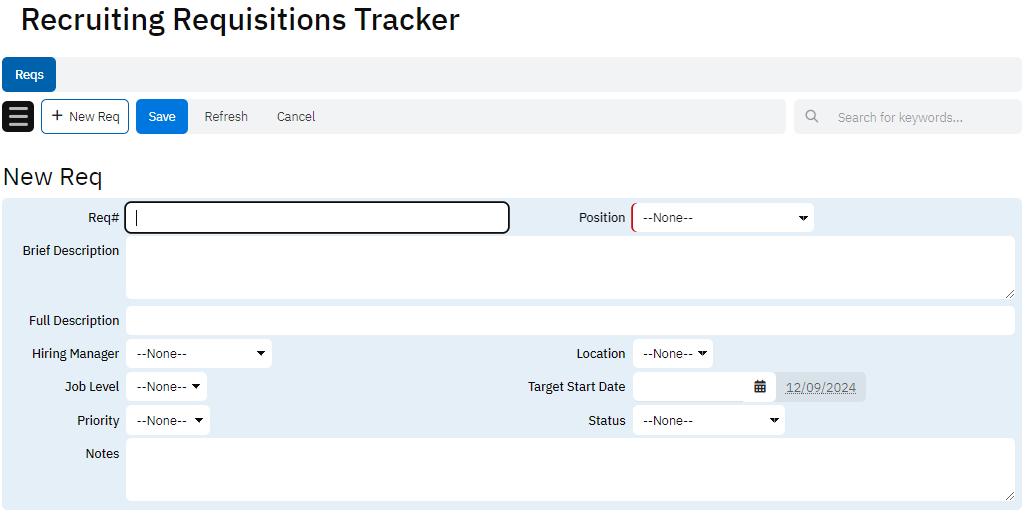Click the Notes field resize corner

pos(1009,495)
